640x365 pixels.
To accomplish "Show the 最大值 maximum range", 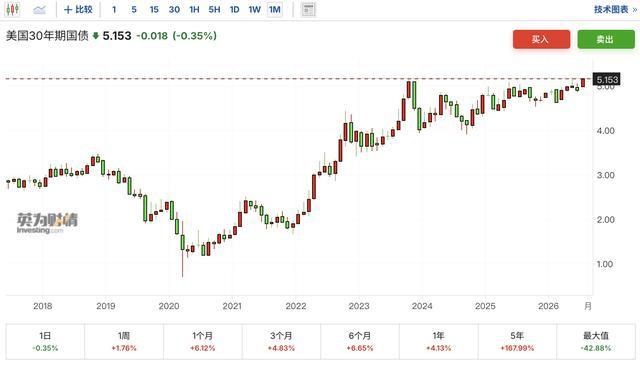I will (596, 341).
